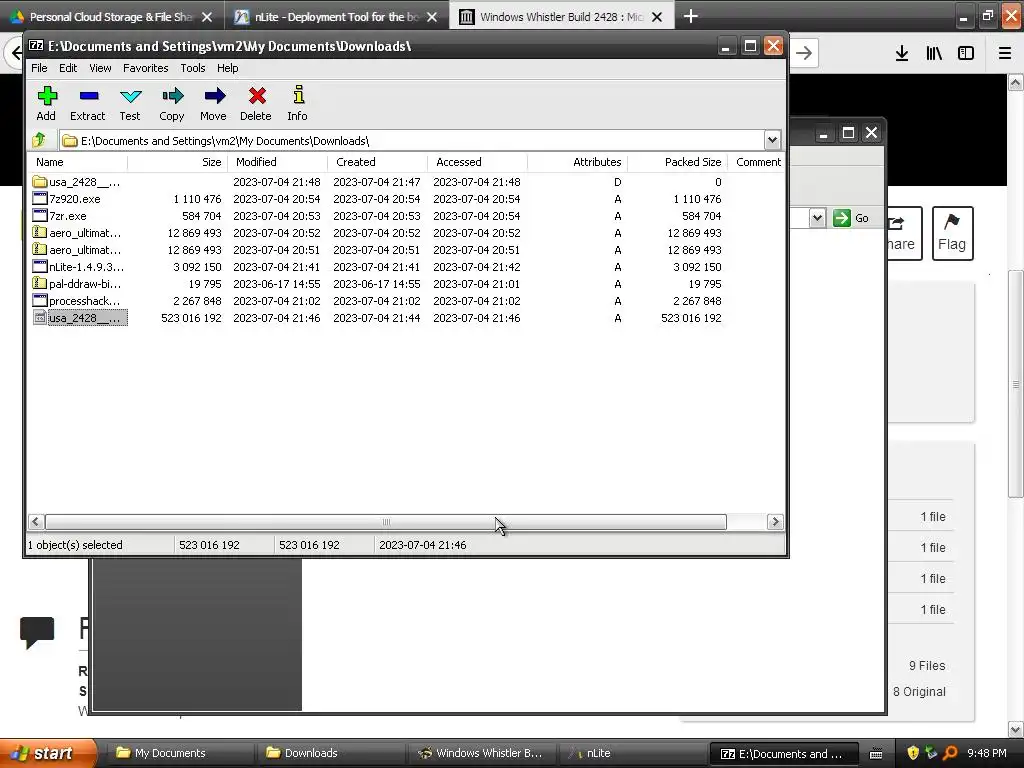Open the browser hamburger menu
This screenshot has width=1024, height=768.
coord(1005,53)
